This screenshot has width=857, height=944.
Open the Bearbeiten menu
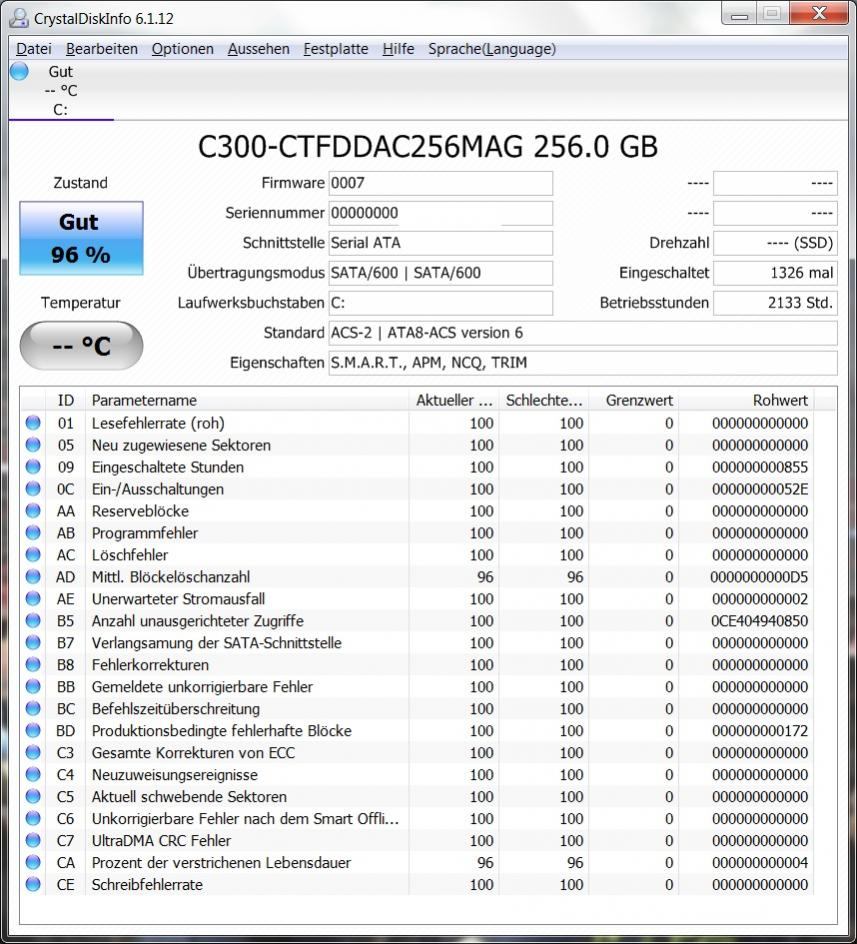coord(102,49)
